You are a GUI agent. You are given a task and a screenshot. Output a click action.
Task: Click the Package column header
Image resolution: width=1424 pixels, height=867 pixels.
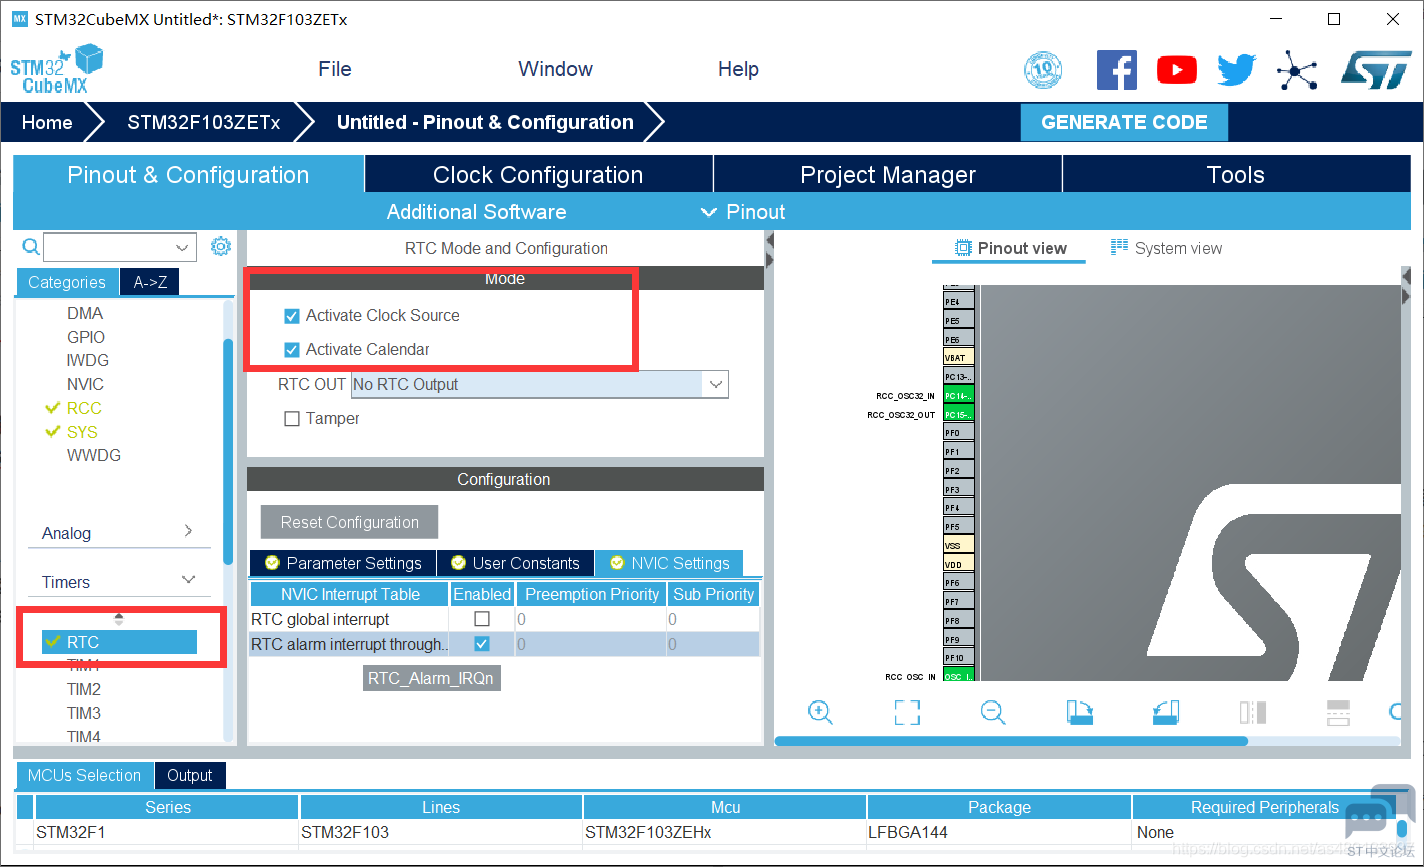(x=999, y=807)
